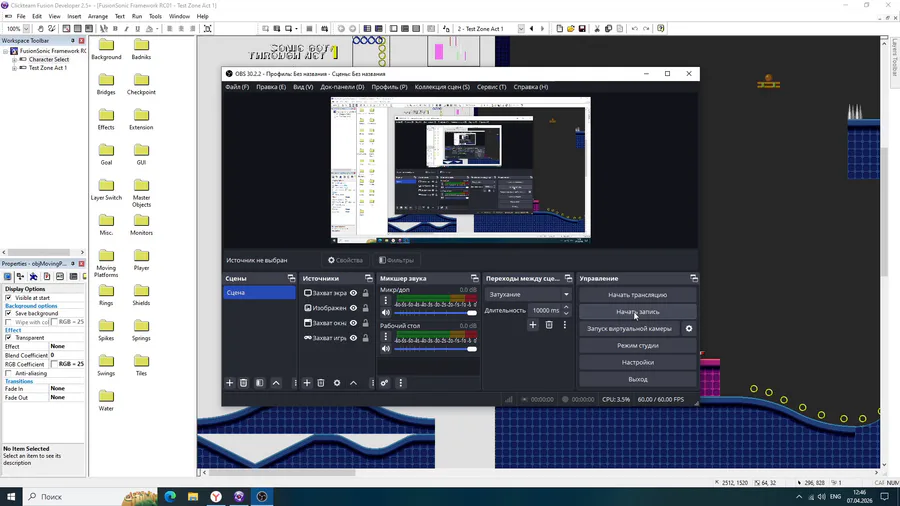Open Микр/доп channel three-dot menu
Viewport: 900px width, 506px height.
point(386,300)
